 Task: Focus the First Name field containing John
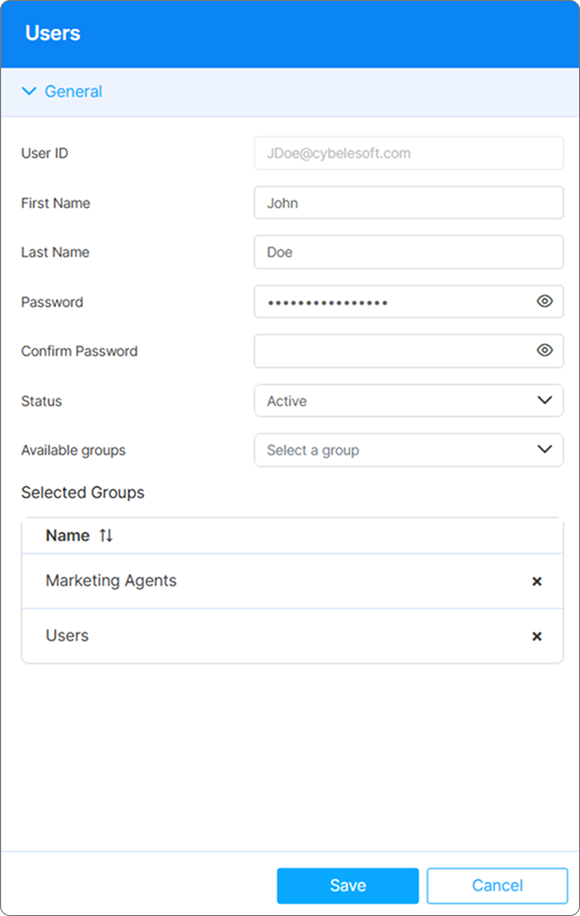pyautogui.click(x=408, y=203)
